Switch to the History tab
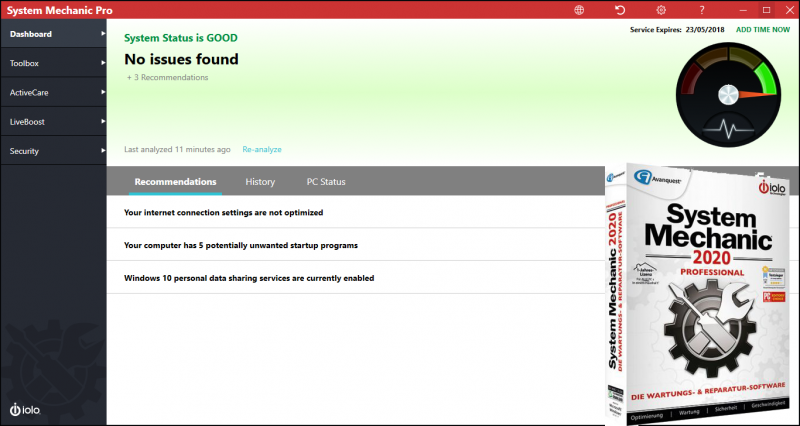The height and width of the screenshot is (426, 800). 260,182
